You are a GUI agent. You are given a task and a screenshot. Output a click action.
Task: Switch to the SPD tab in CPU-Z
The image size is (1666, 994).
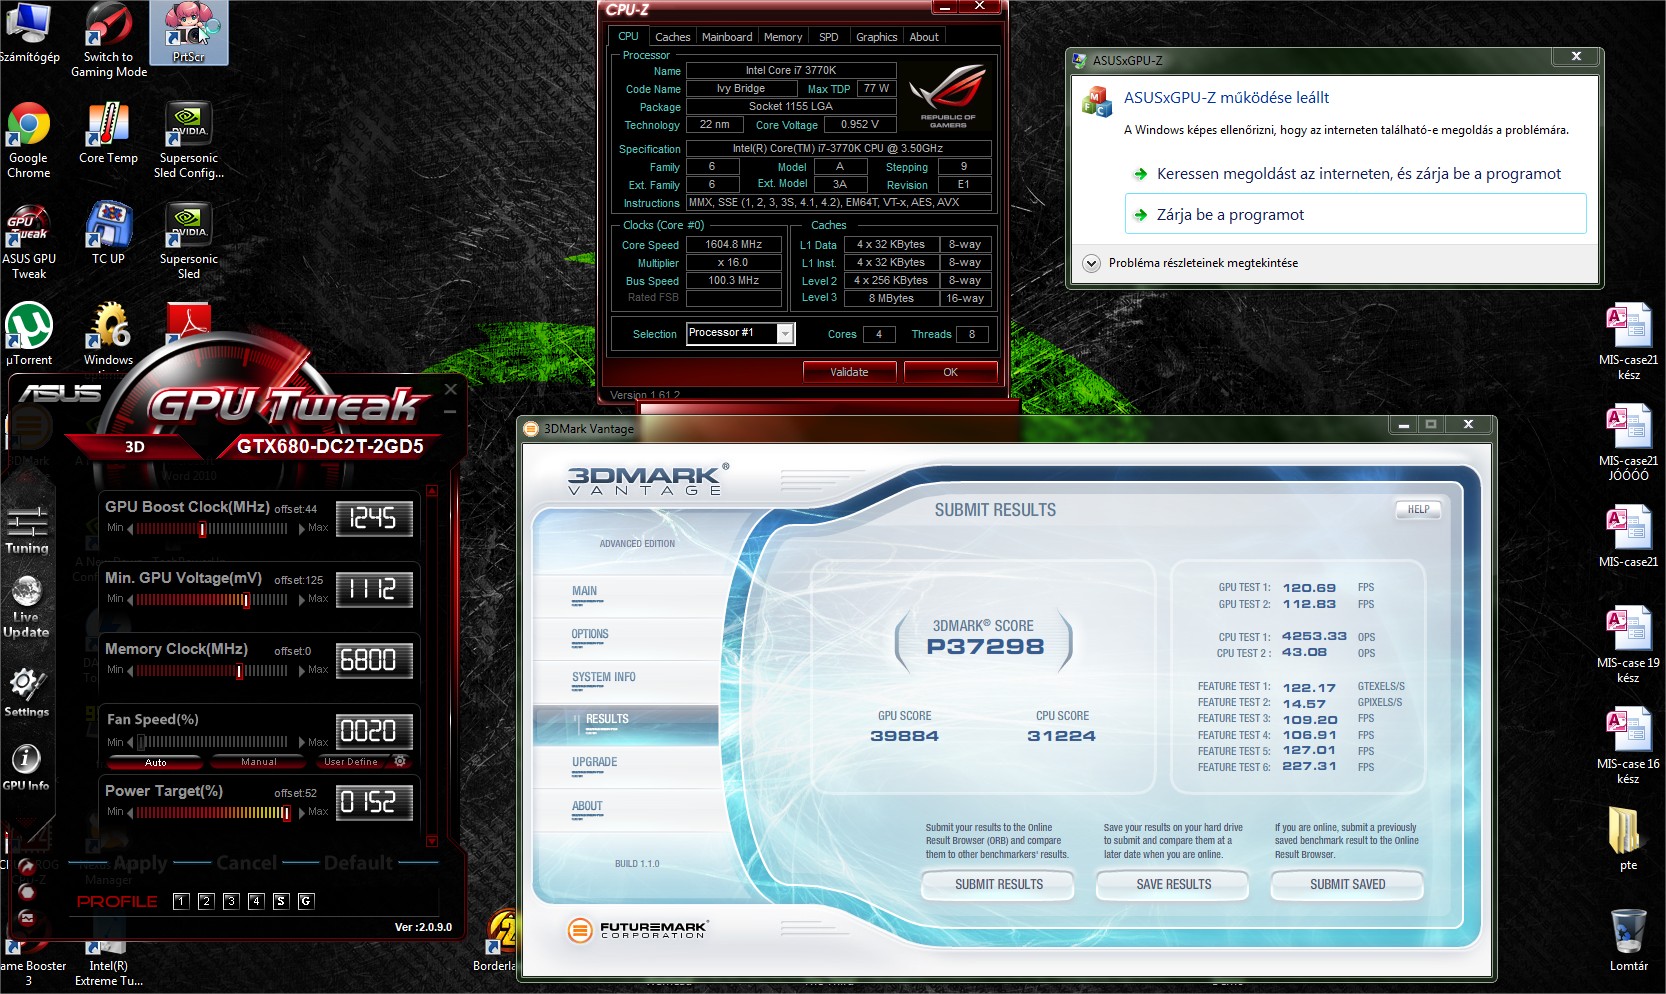[829, 37]
